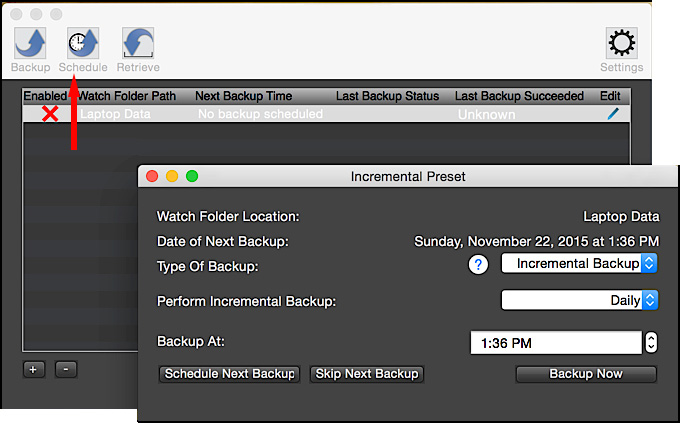Screen dimensions: 680x423
Task: Zoom Incremental Preset window with green button
Action: point(192,176)
